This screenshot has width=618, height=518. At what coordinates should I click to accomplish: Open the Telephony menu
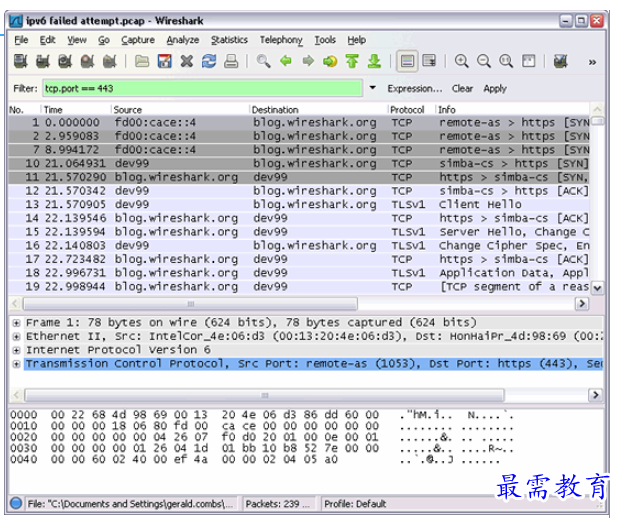(x=281, y=40)
